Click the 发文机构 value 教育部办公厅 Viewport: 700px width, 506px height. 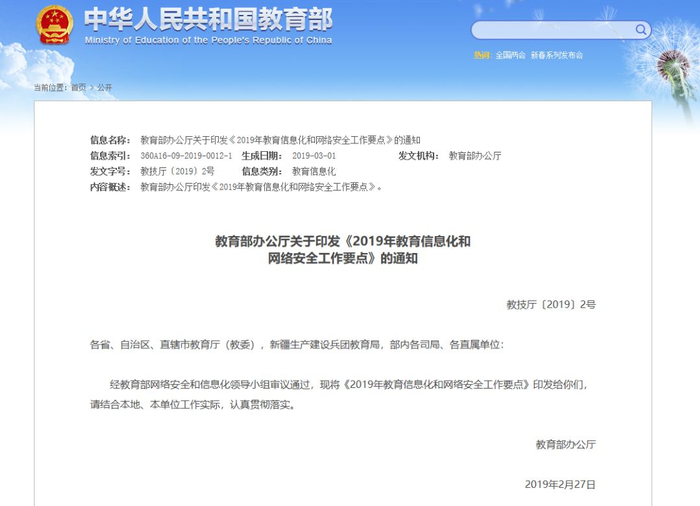(x=475, y=156)
